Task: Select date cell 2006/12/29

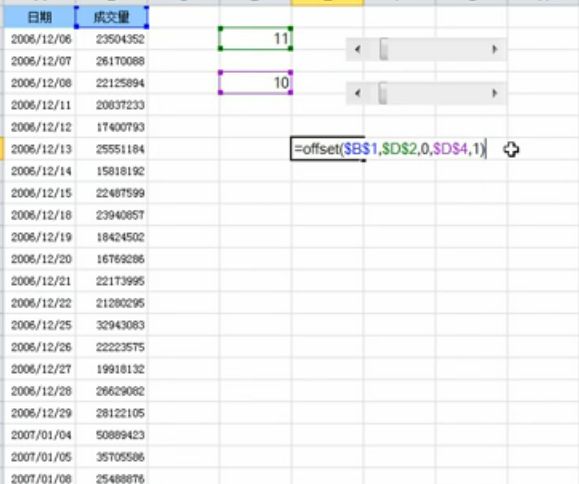Action: click(40, 413)
